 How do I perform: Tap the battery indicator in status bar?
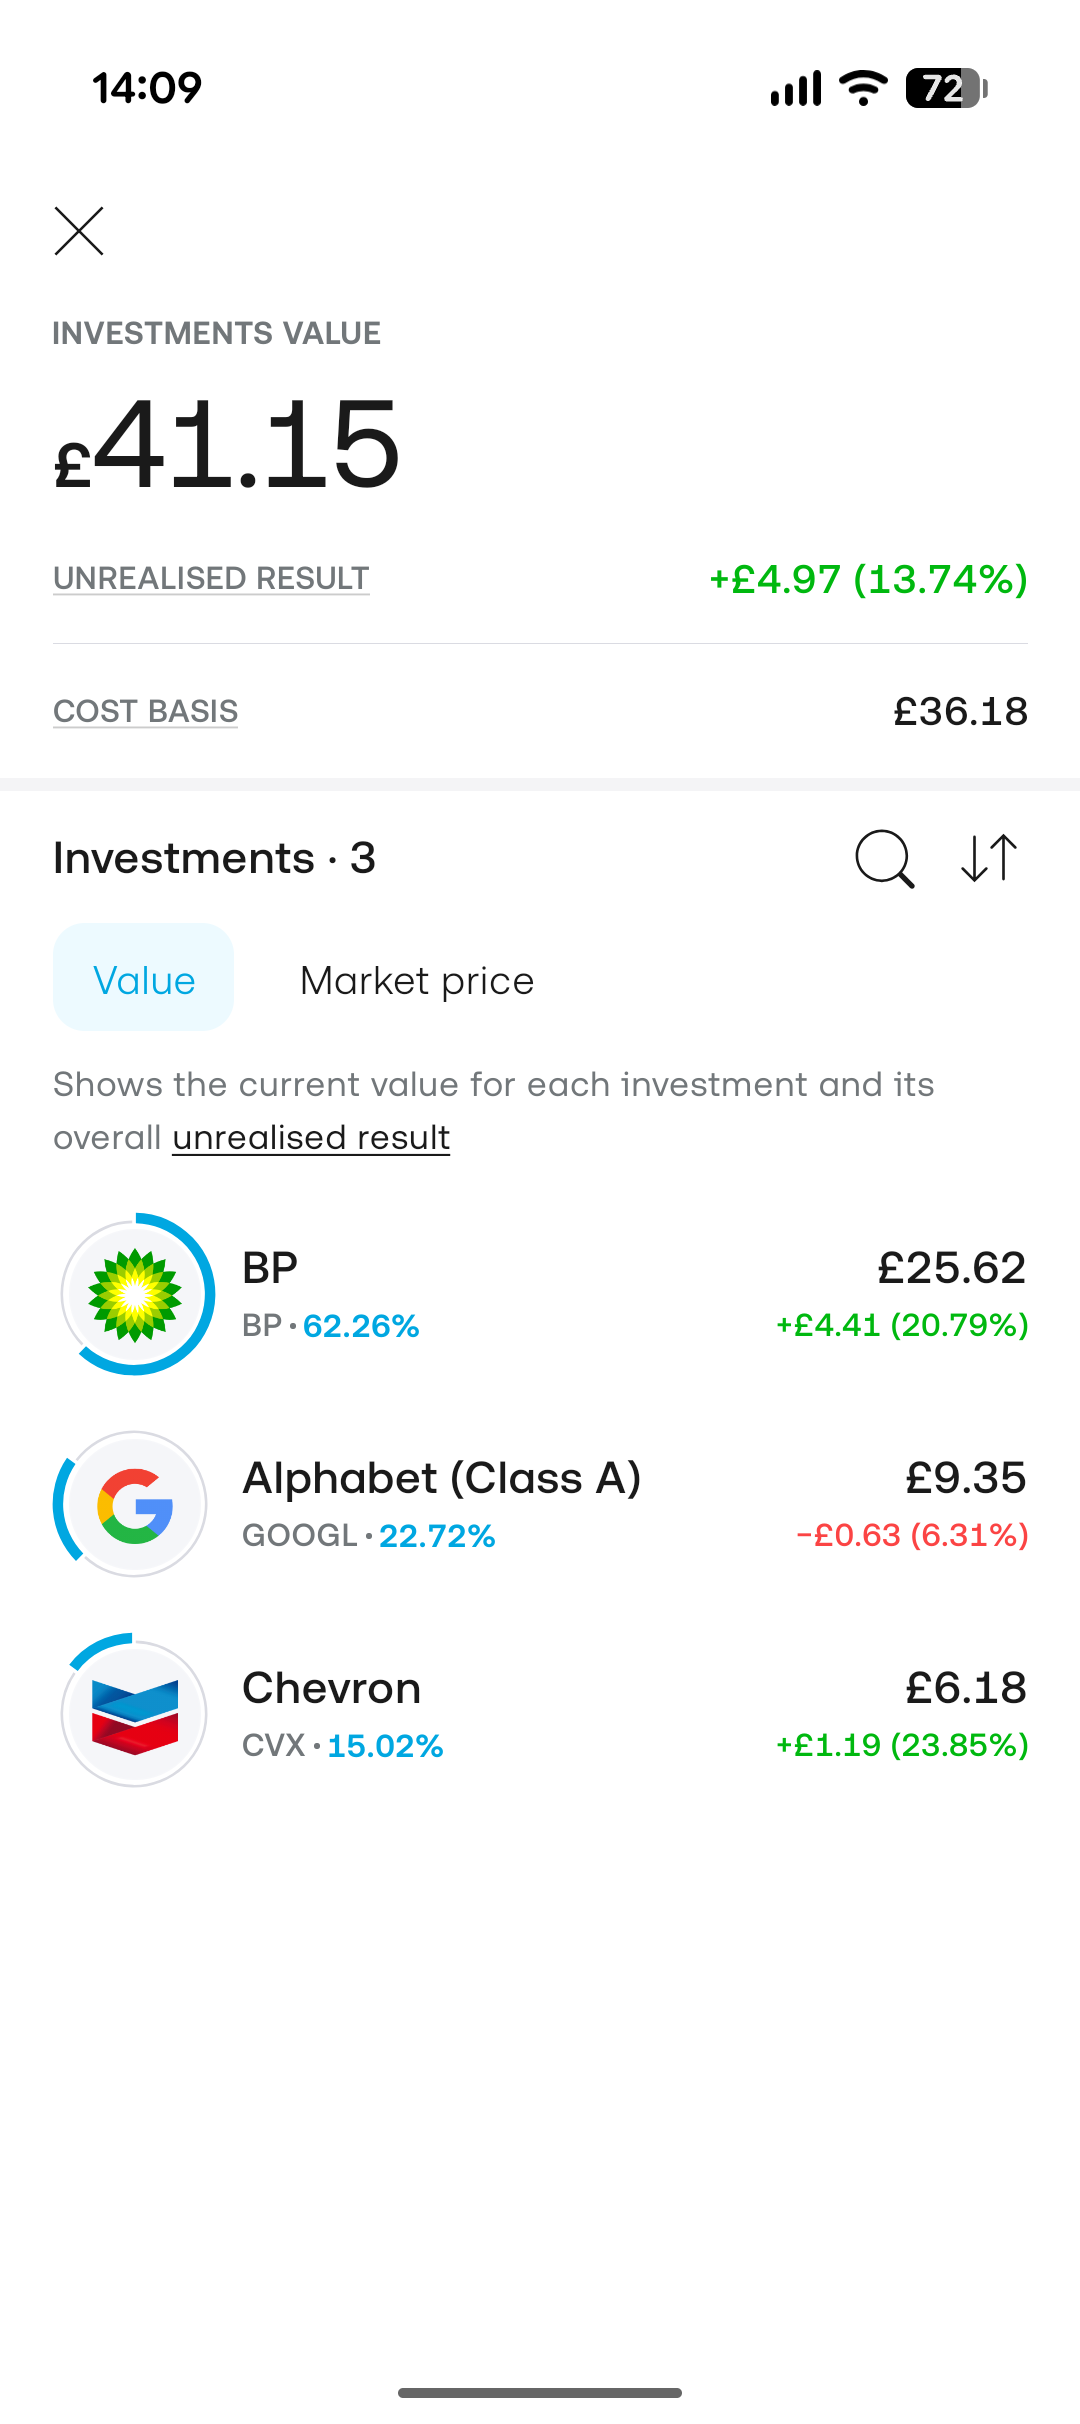tap(946, 88)
